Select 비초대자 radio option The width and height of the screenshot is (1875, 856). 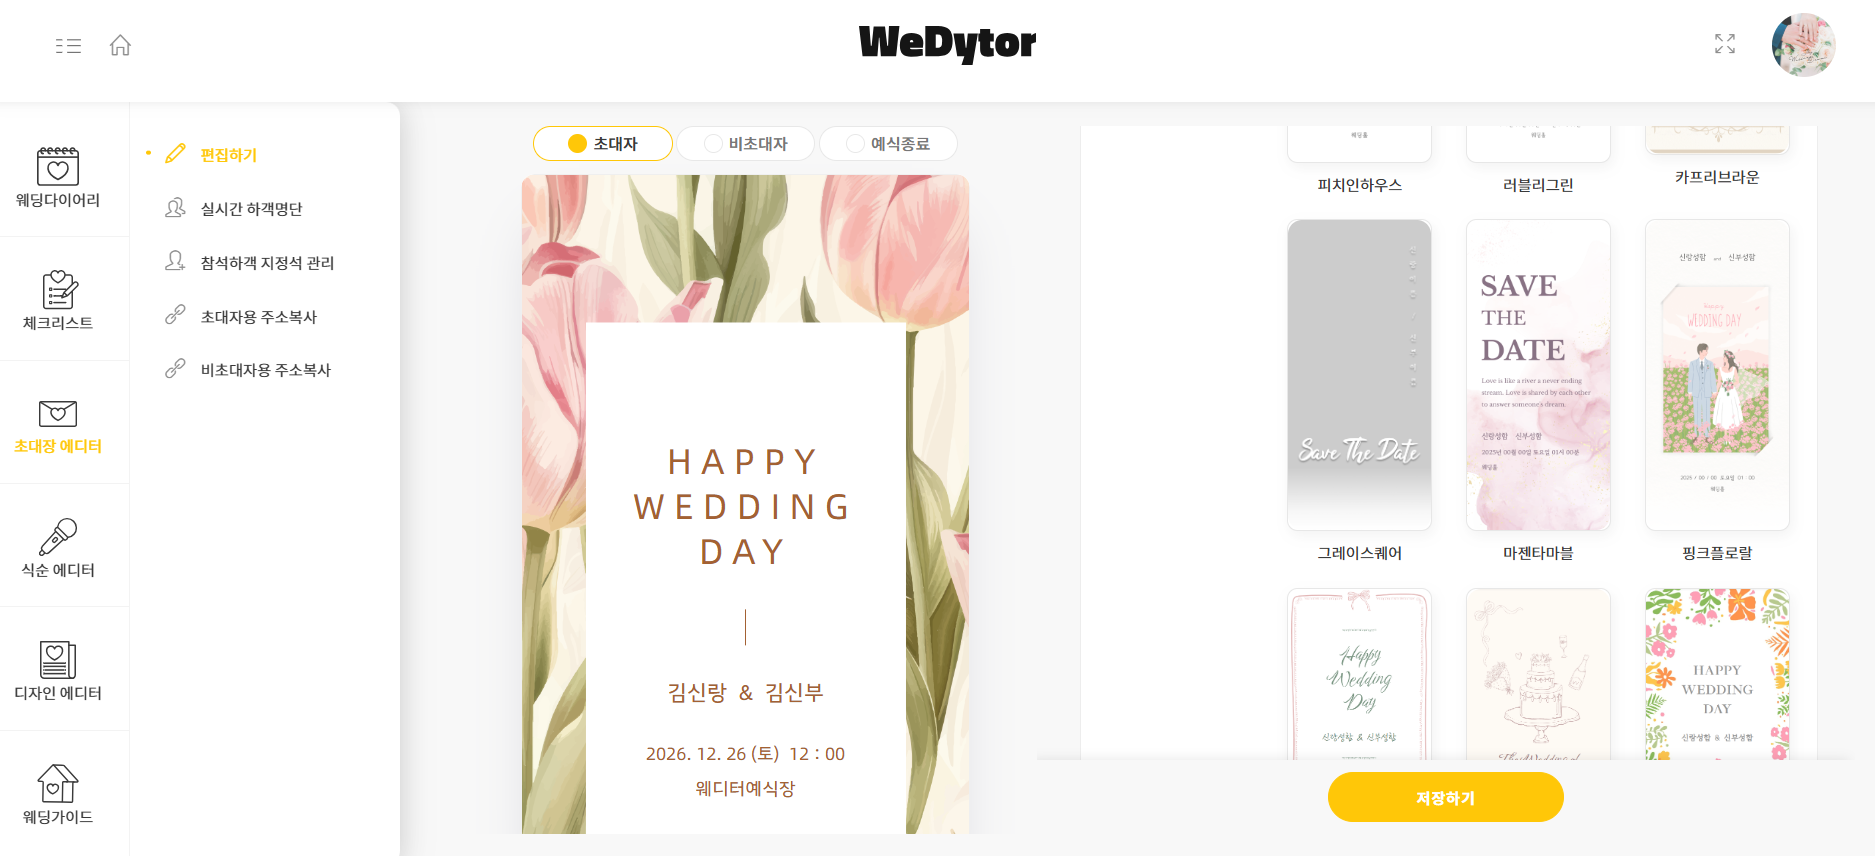pos(746,144)
